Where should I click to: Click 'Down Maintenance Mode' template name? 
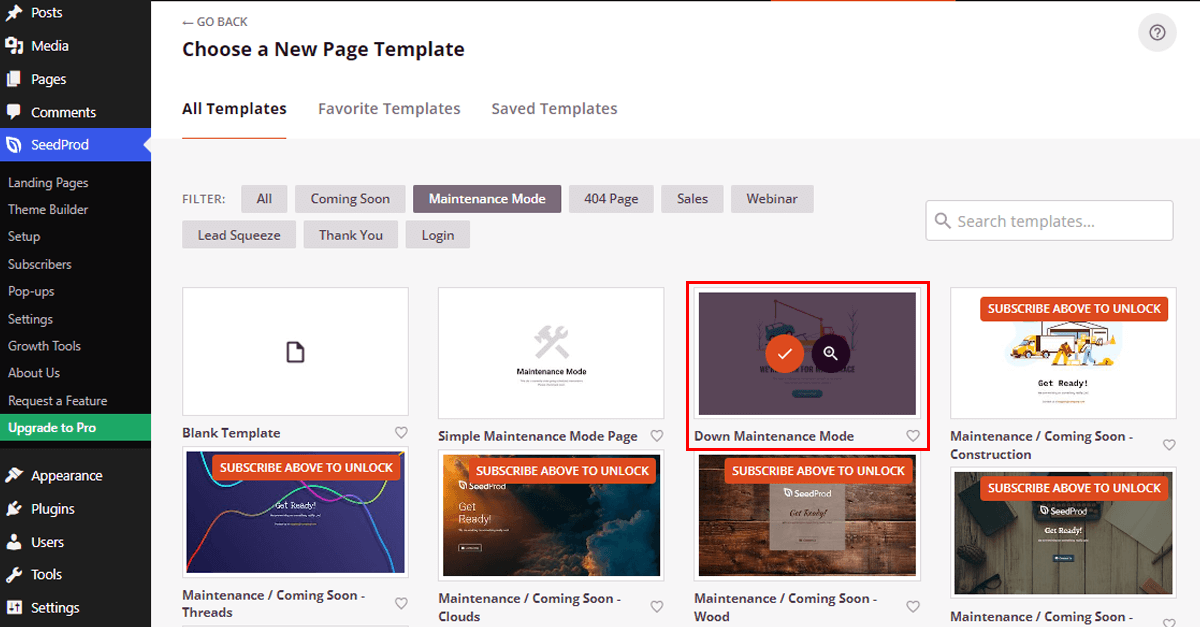coord(774,436)
